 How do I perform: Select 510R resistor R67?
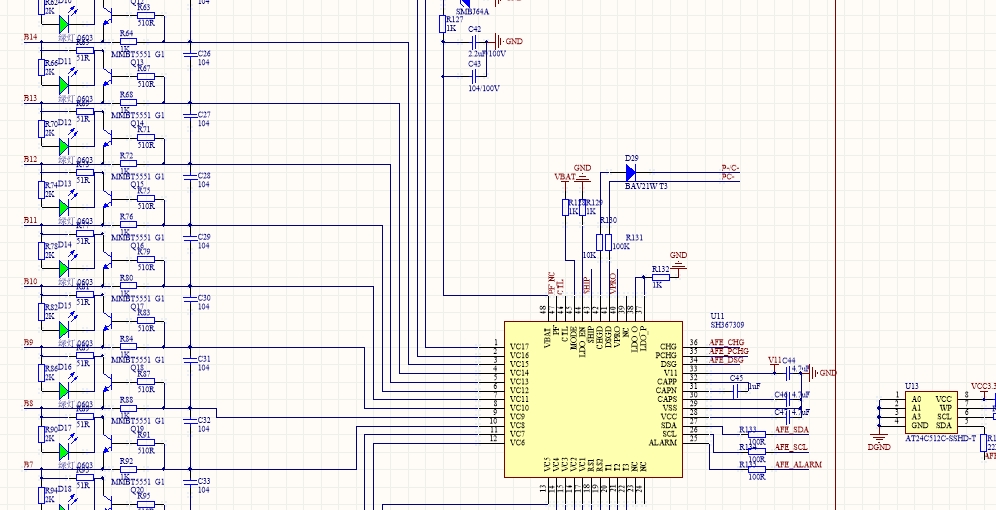pyautogui.click(x=146, y=77)
